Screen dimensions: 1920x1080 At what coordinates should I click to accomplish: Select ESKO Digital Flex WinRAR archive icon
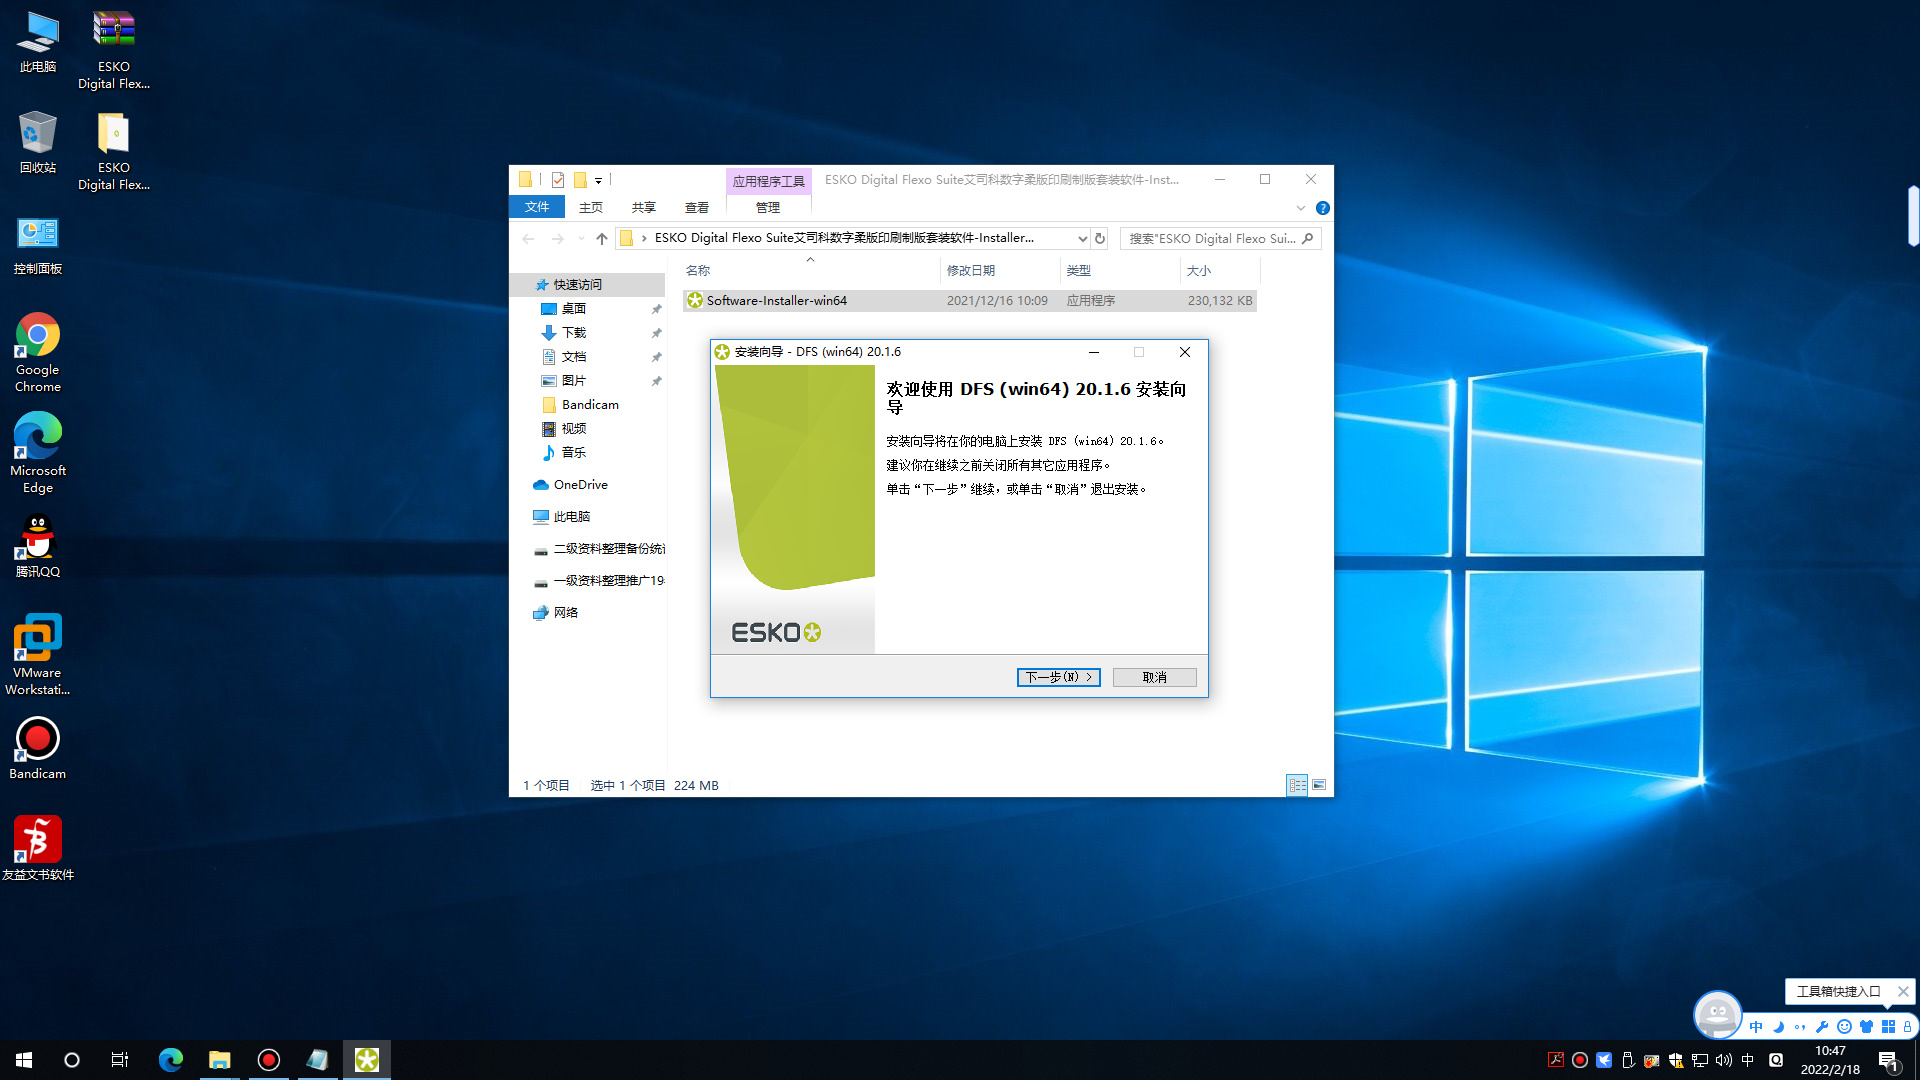pyautogui.click(x=114, y=50)
